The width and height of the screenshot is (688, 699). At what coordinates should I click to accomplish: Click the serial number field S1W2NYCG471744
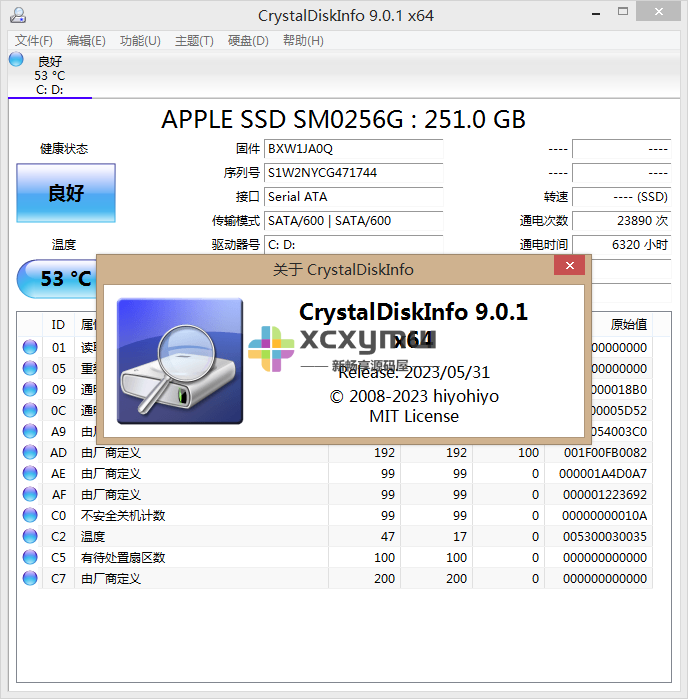(x=354, y=173)
